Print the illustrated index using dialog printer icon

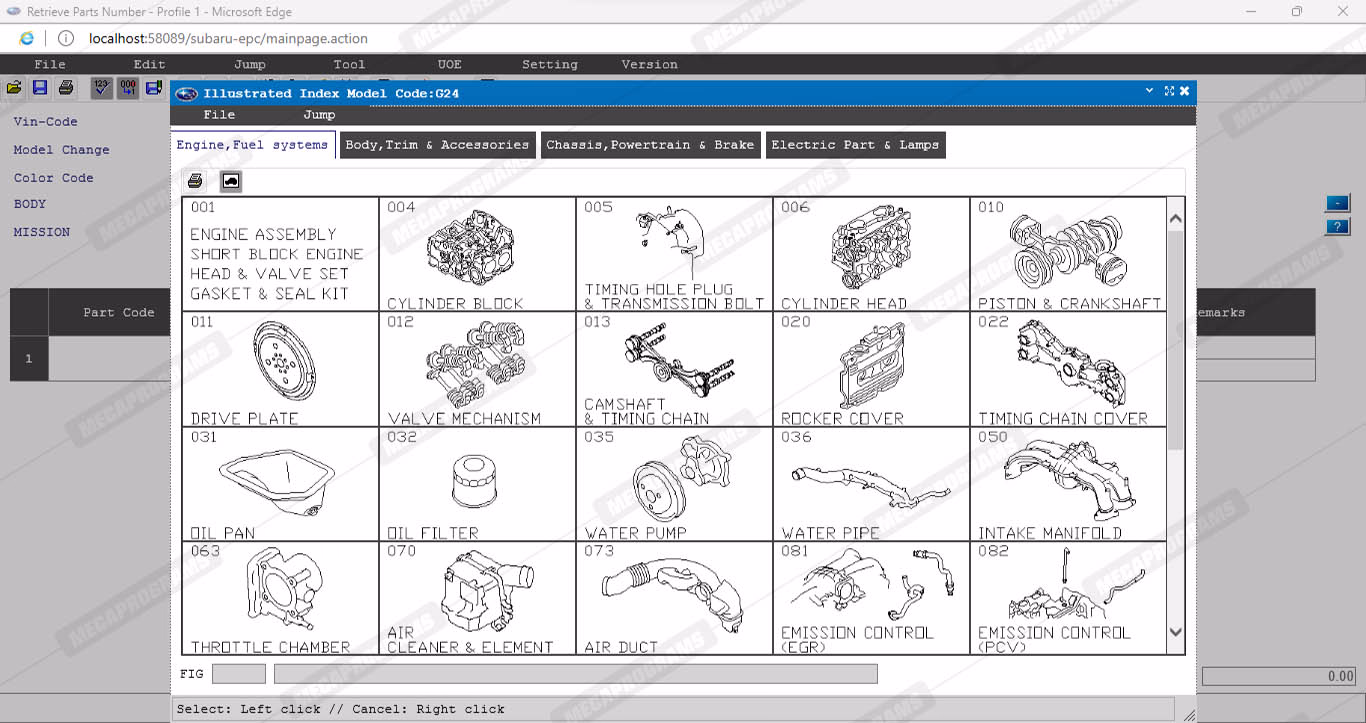point(196,181)
